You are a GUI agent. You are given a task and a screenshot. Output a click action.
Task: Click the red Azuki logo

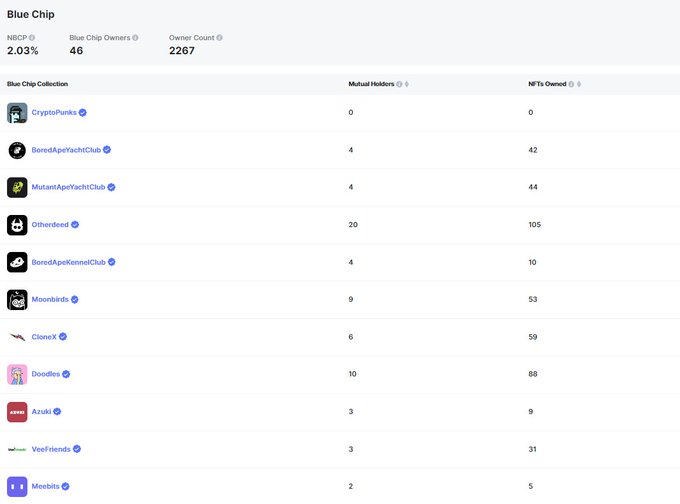pyautogui.click(x=17, y=412)
